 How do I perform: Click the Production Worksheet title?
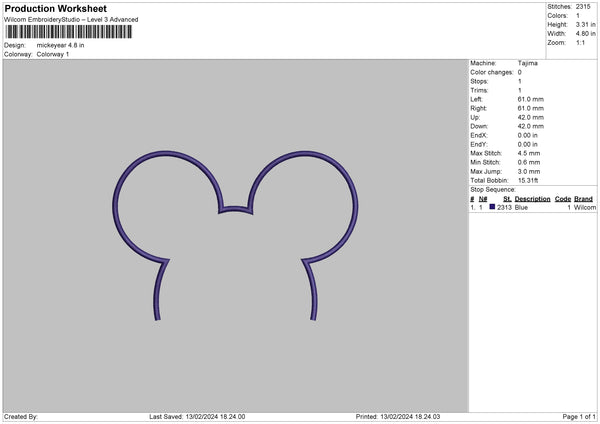point(55,8)
